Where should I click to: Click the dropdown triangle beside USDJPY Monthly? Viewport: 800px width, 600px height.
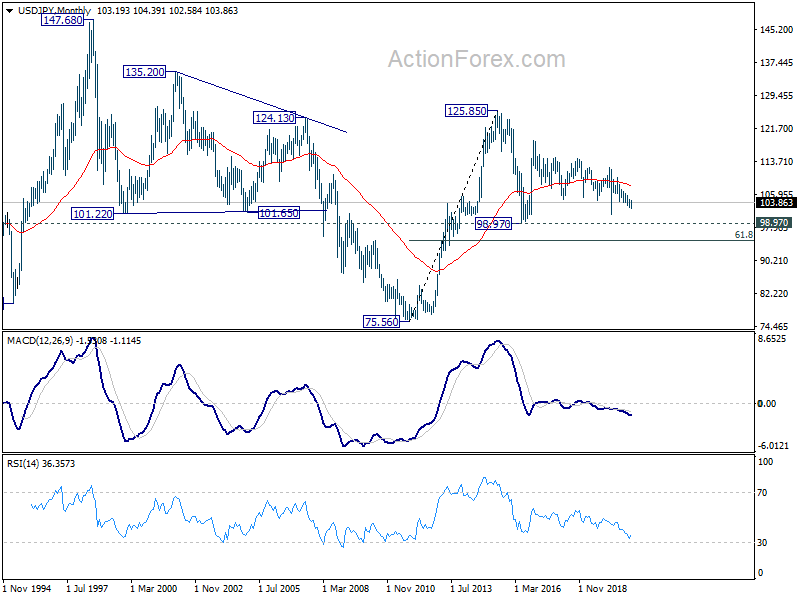point(9,11)
